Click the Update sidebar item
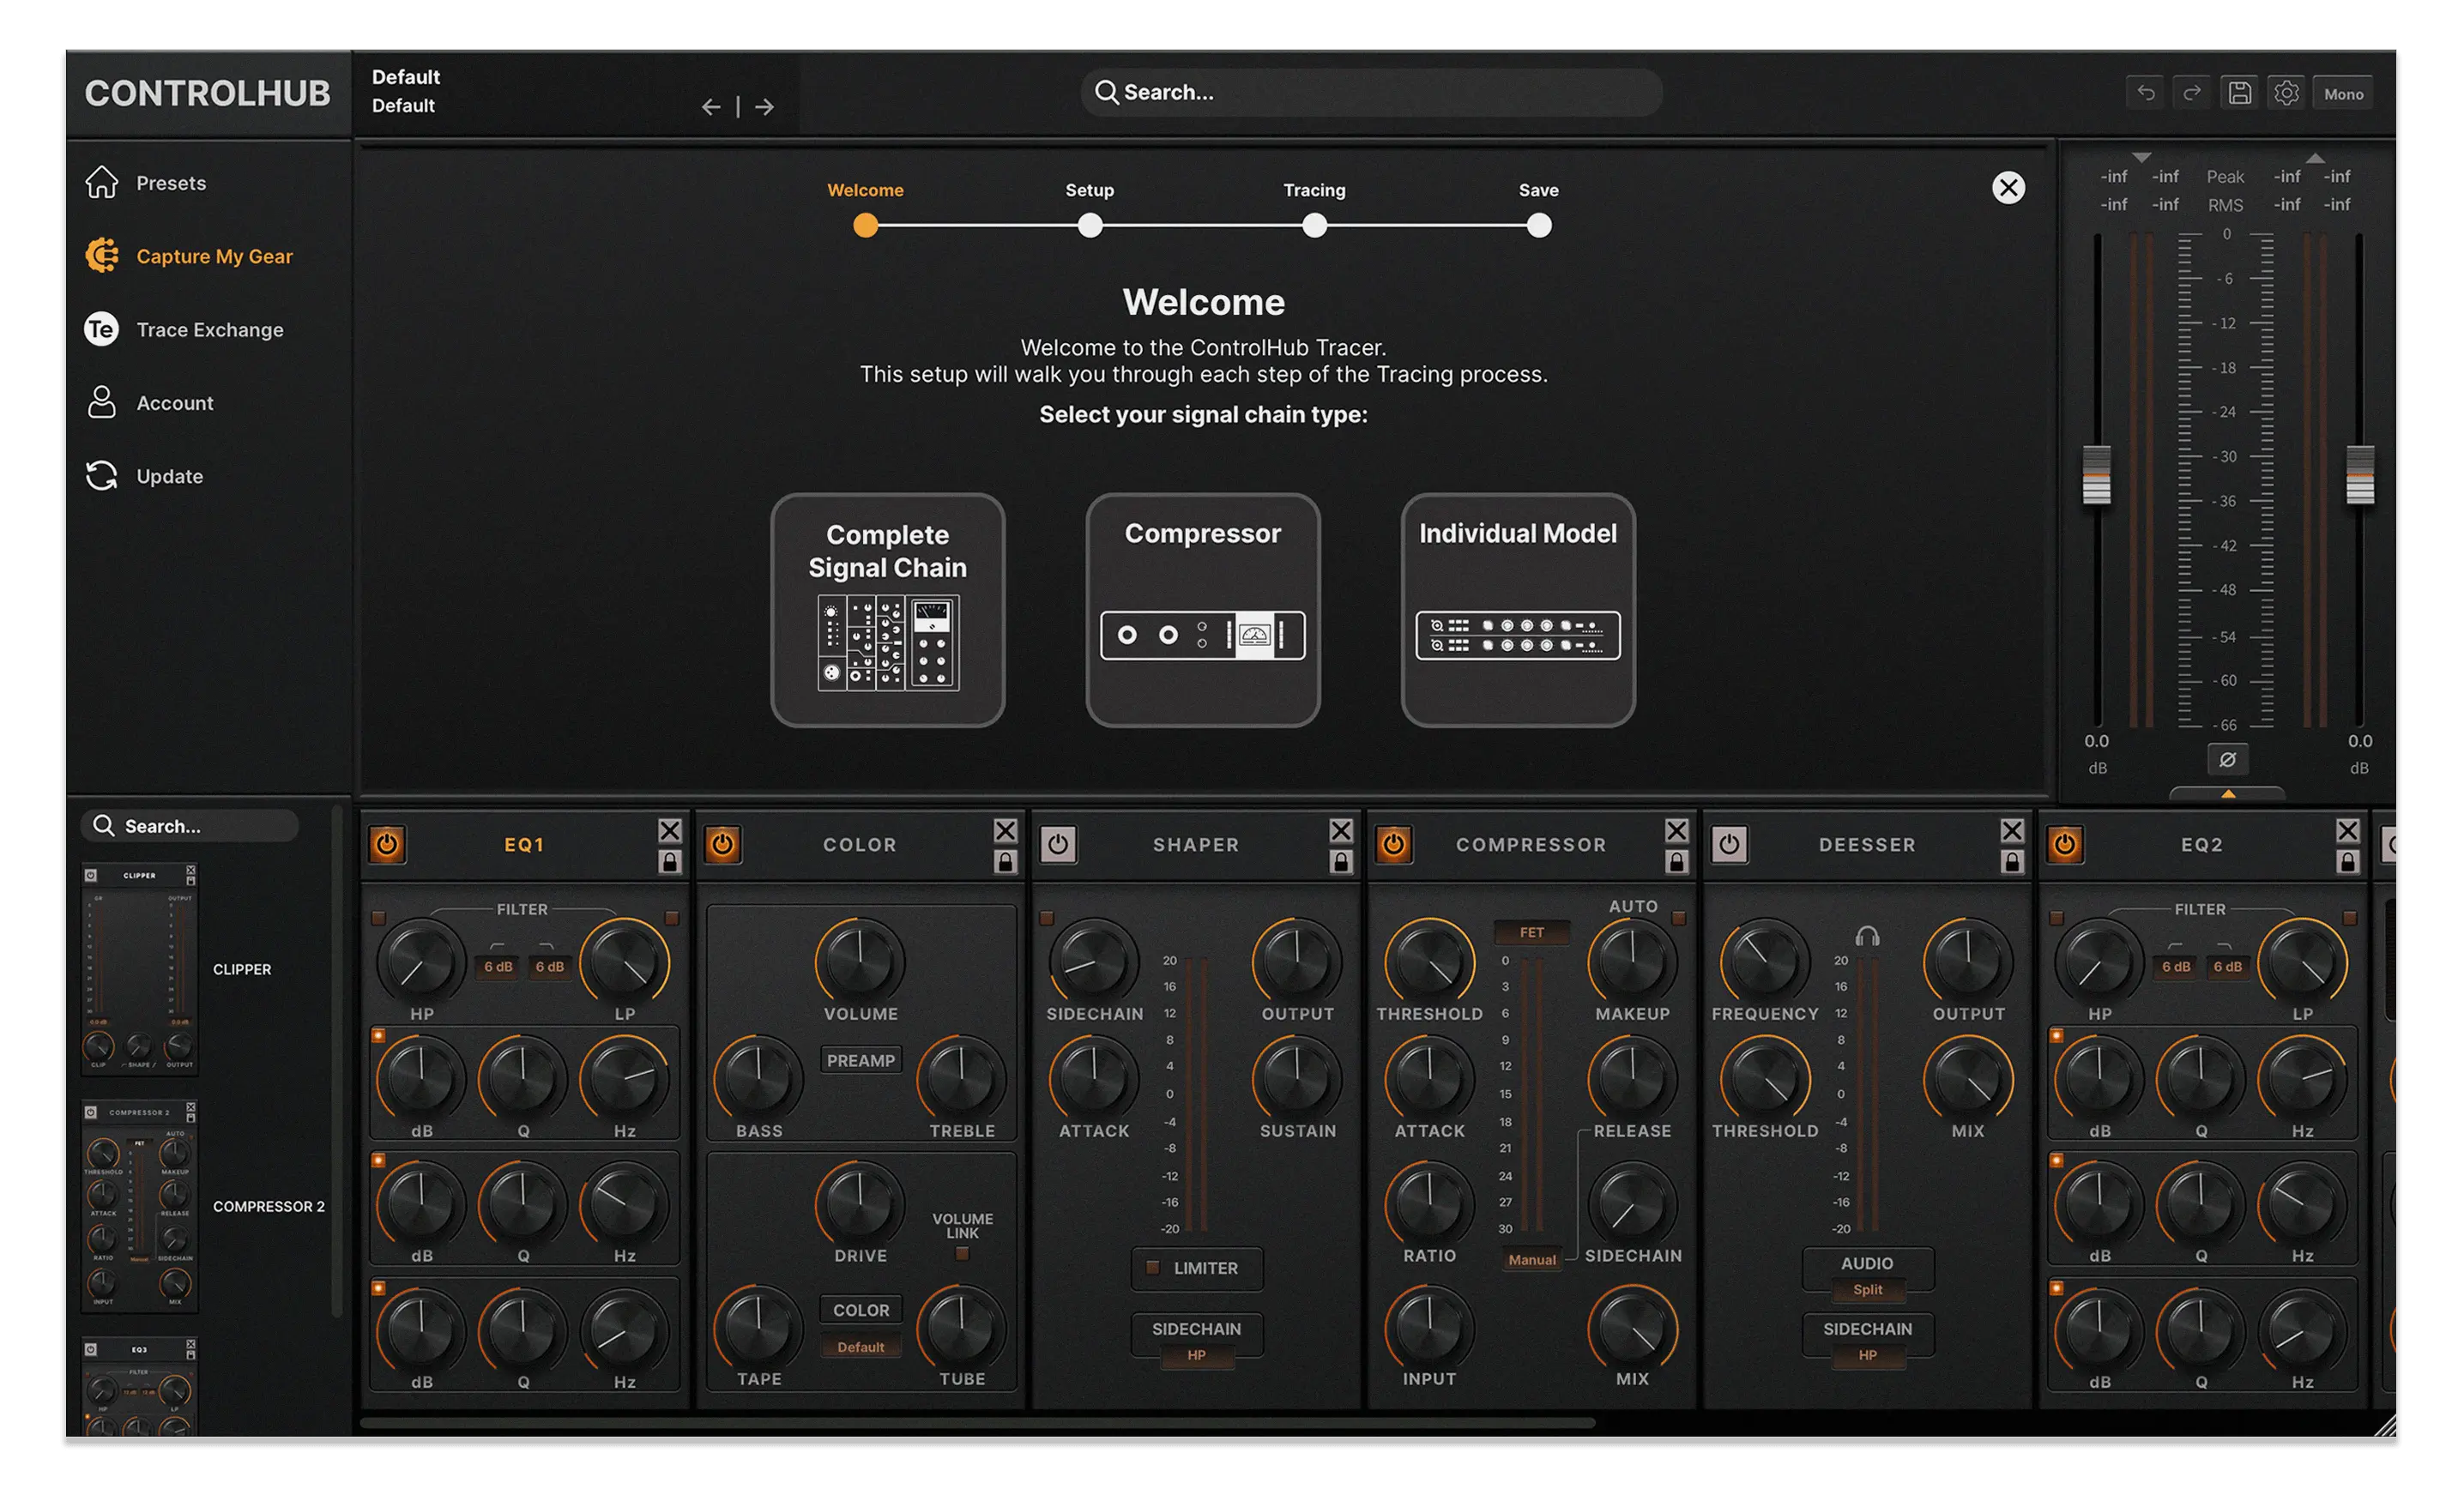2464x1501 pixels. tap(144, 476)
